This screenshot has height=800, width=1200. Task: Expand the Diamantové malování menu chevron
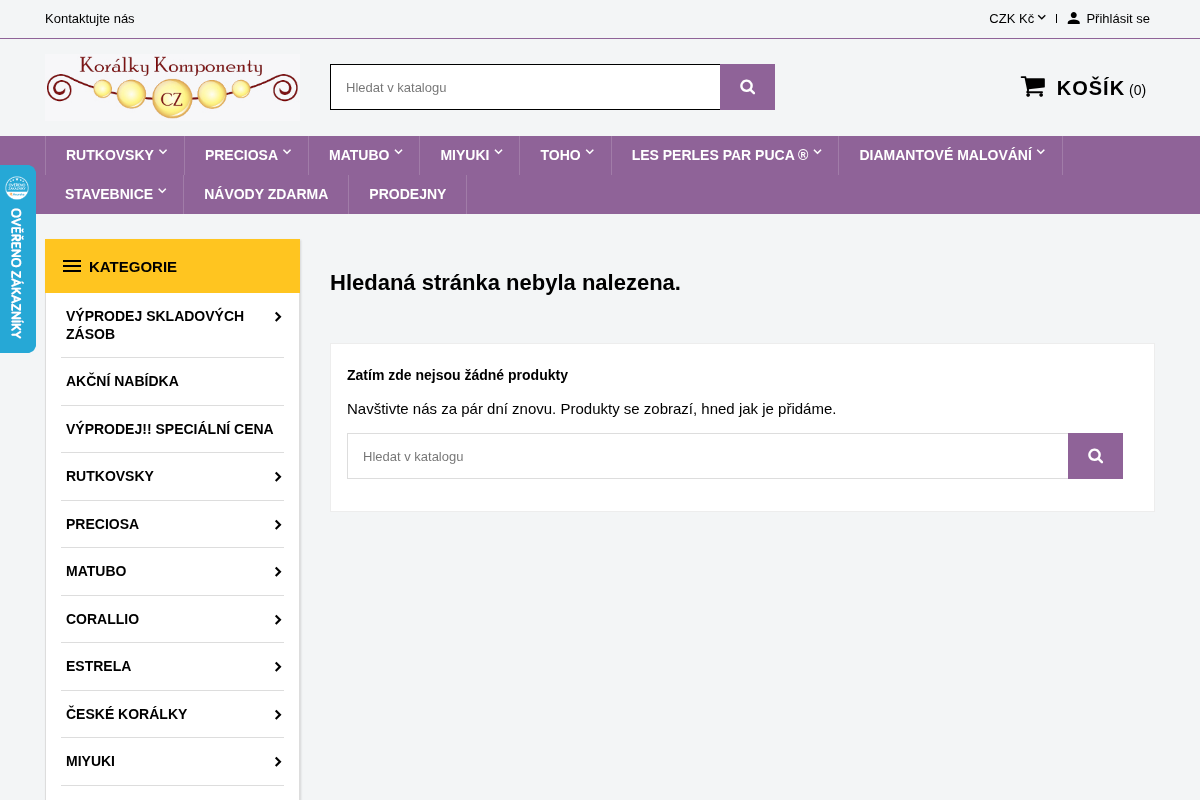(1041, 152)
